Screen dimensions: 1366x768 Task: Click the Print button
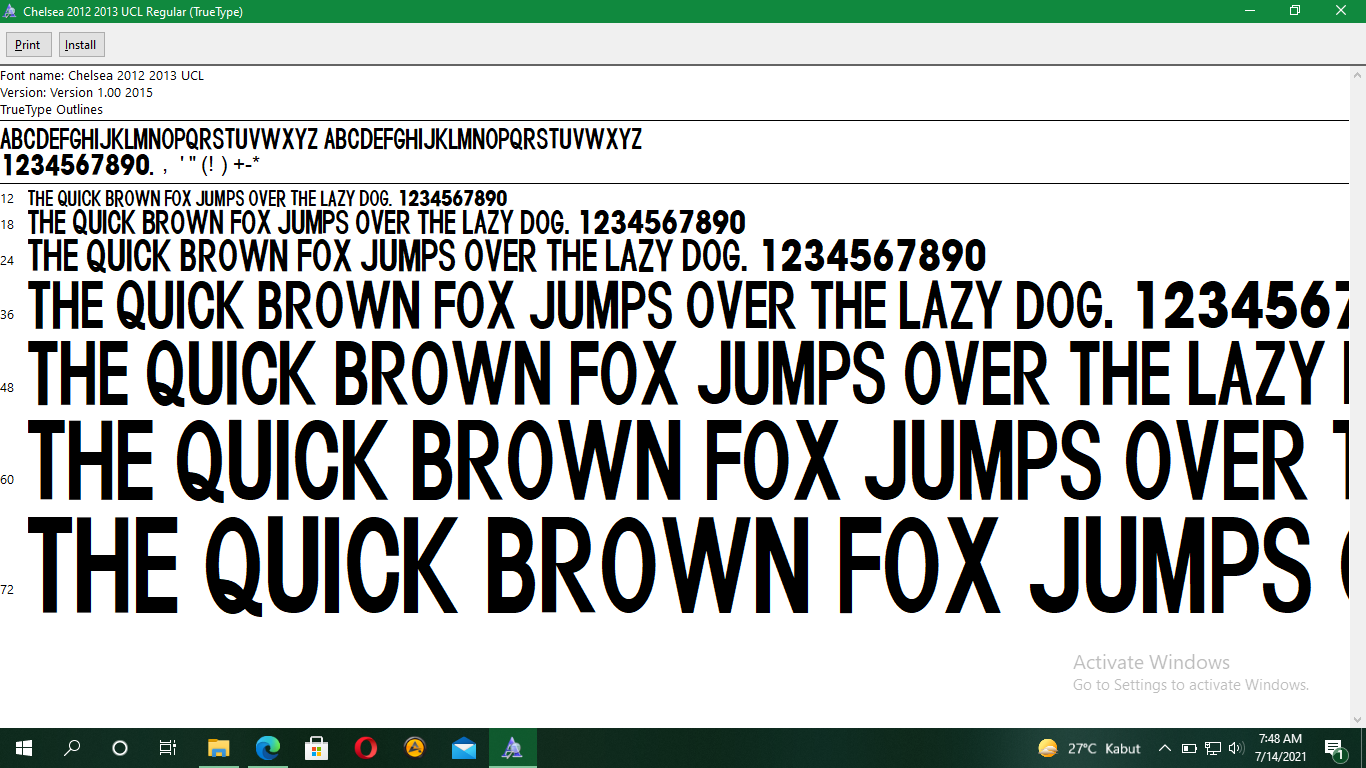click(28, 45)
